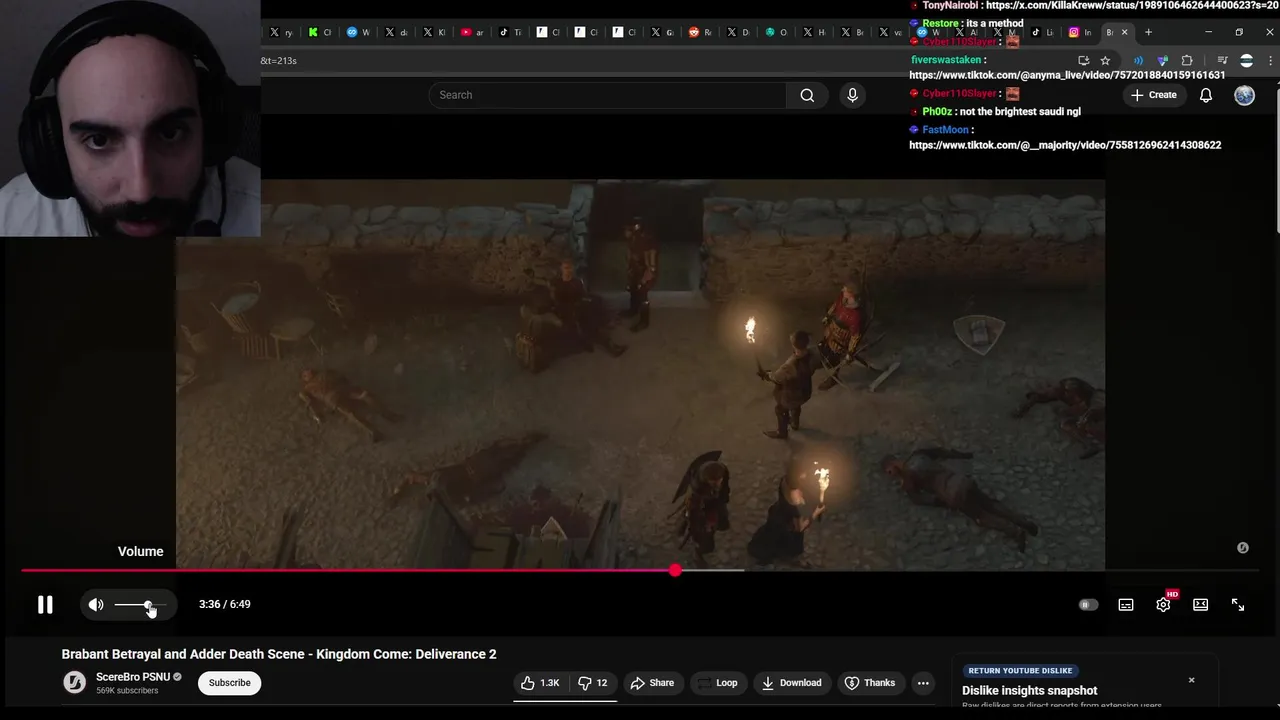
Task: Subscribe to ScereBro PSNU channel
Action: pos(229,683)
